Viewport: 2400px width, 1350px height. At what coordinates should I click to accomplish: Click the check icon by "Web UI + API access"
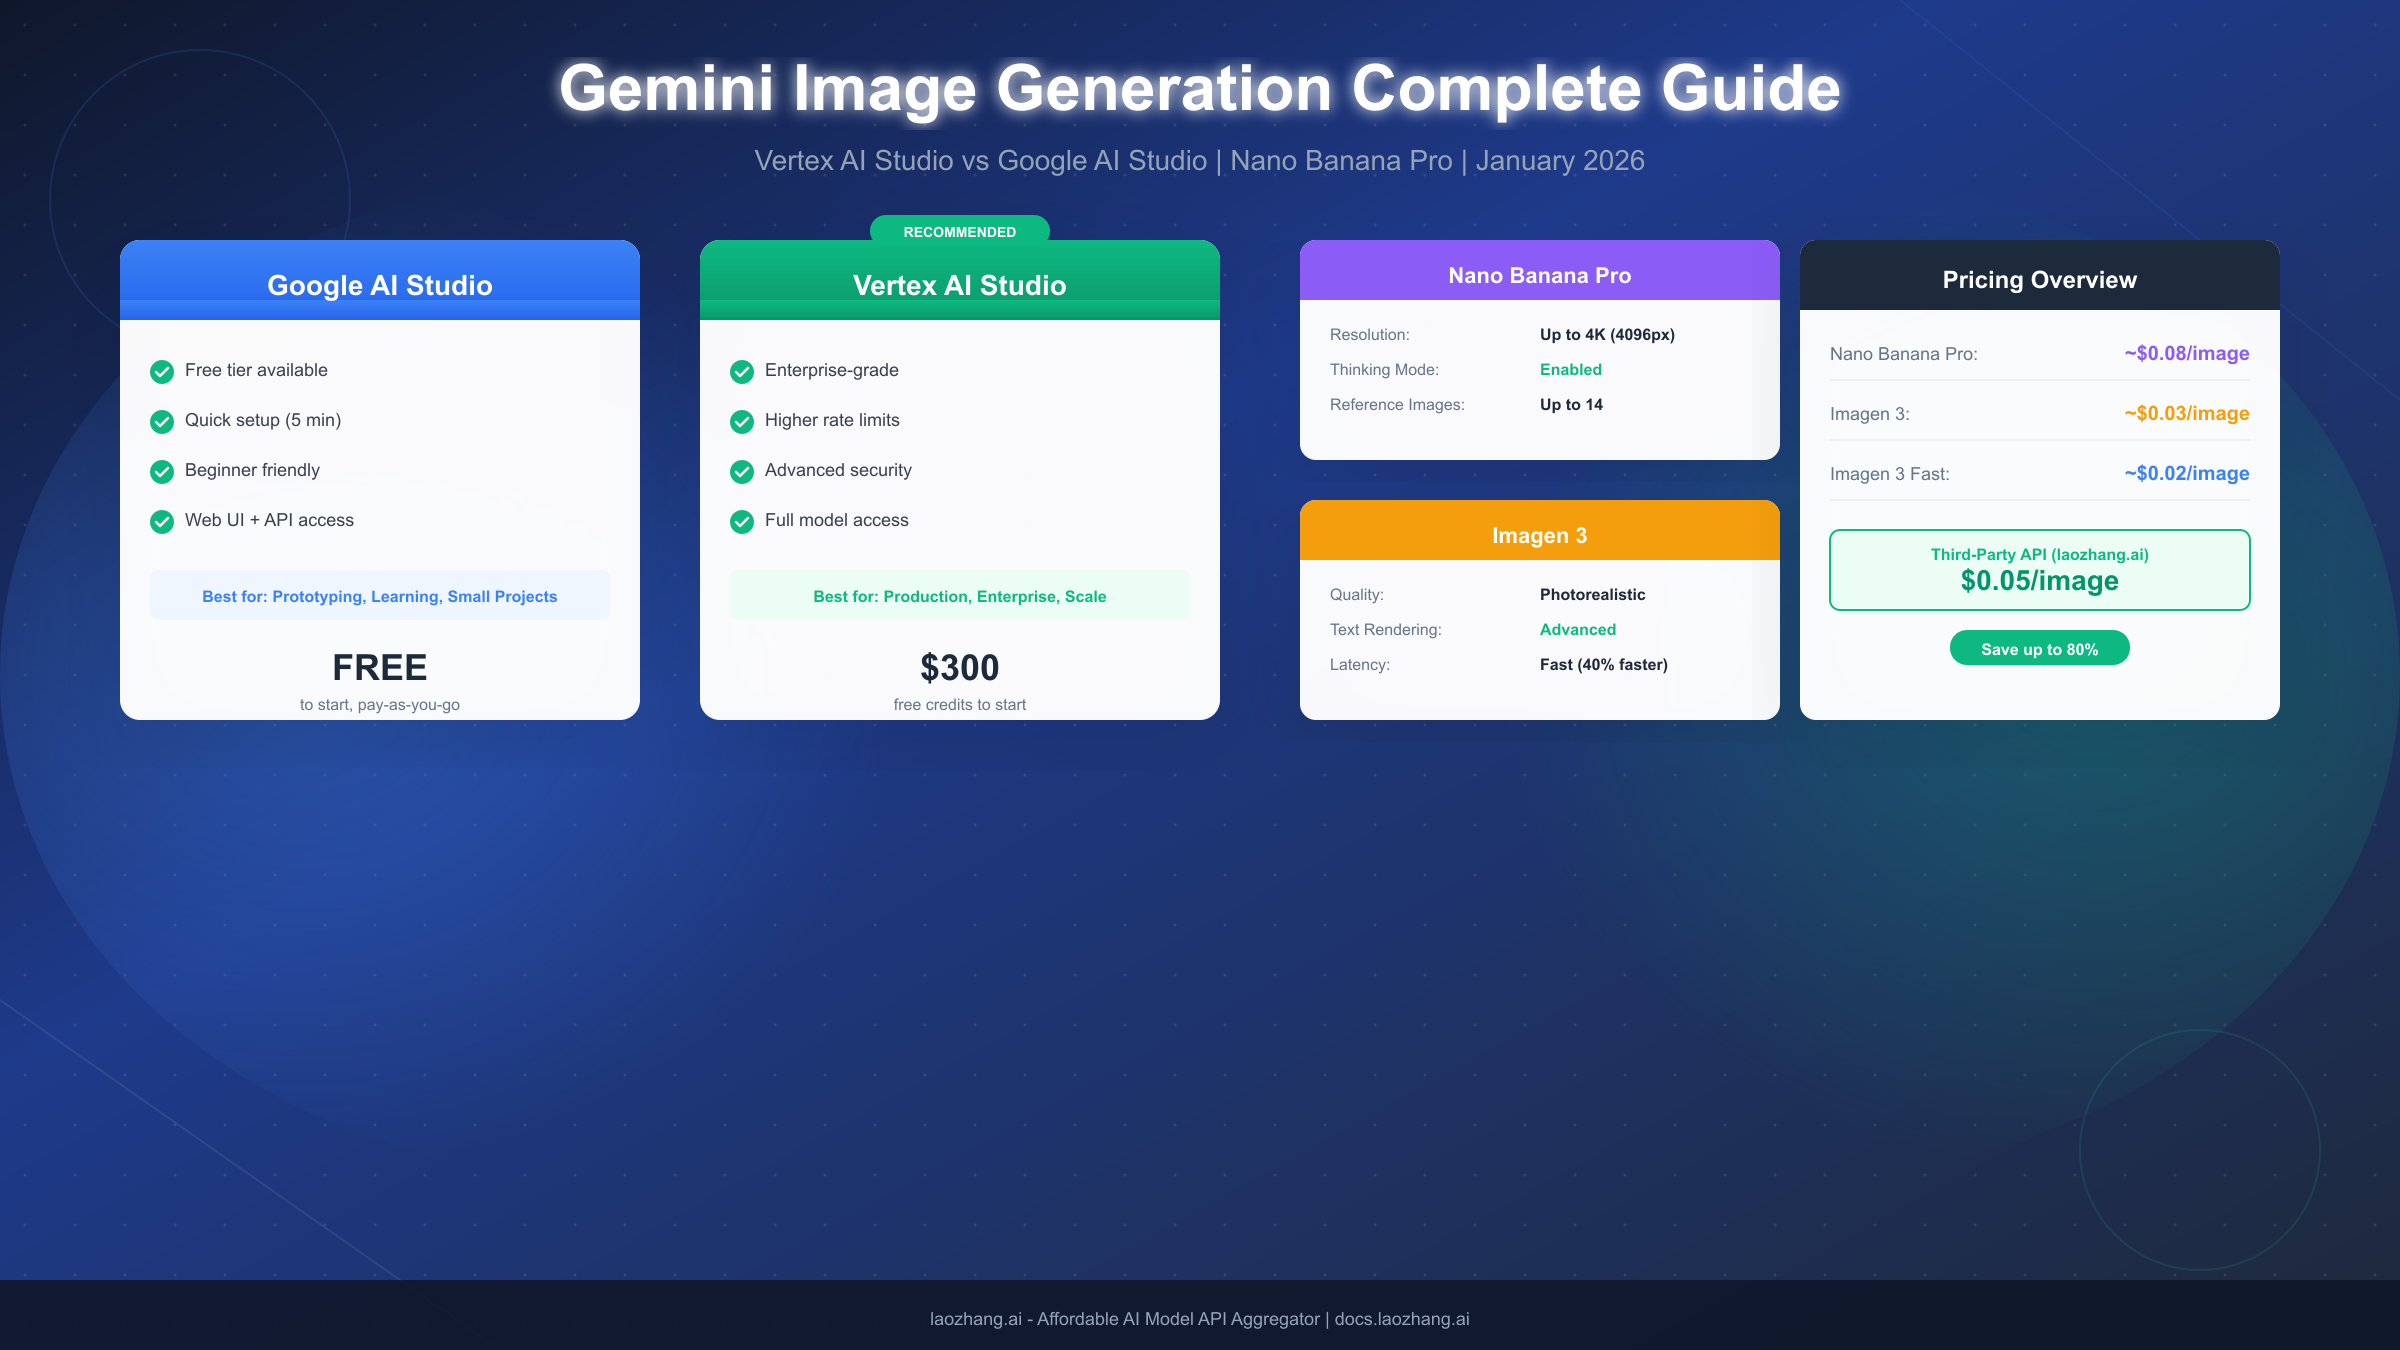pyautogui.click(x=163, y=521)
